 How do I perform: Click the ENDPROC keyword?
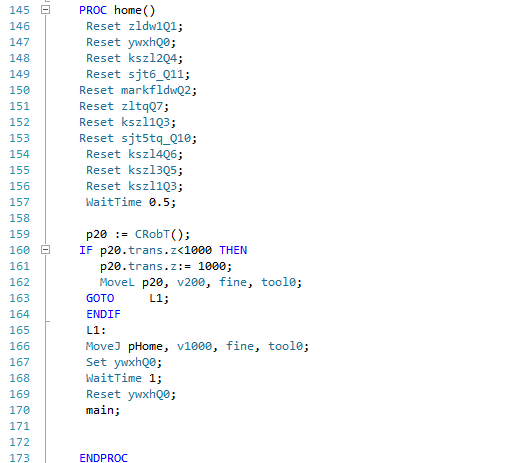point(103,458)
